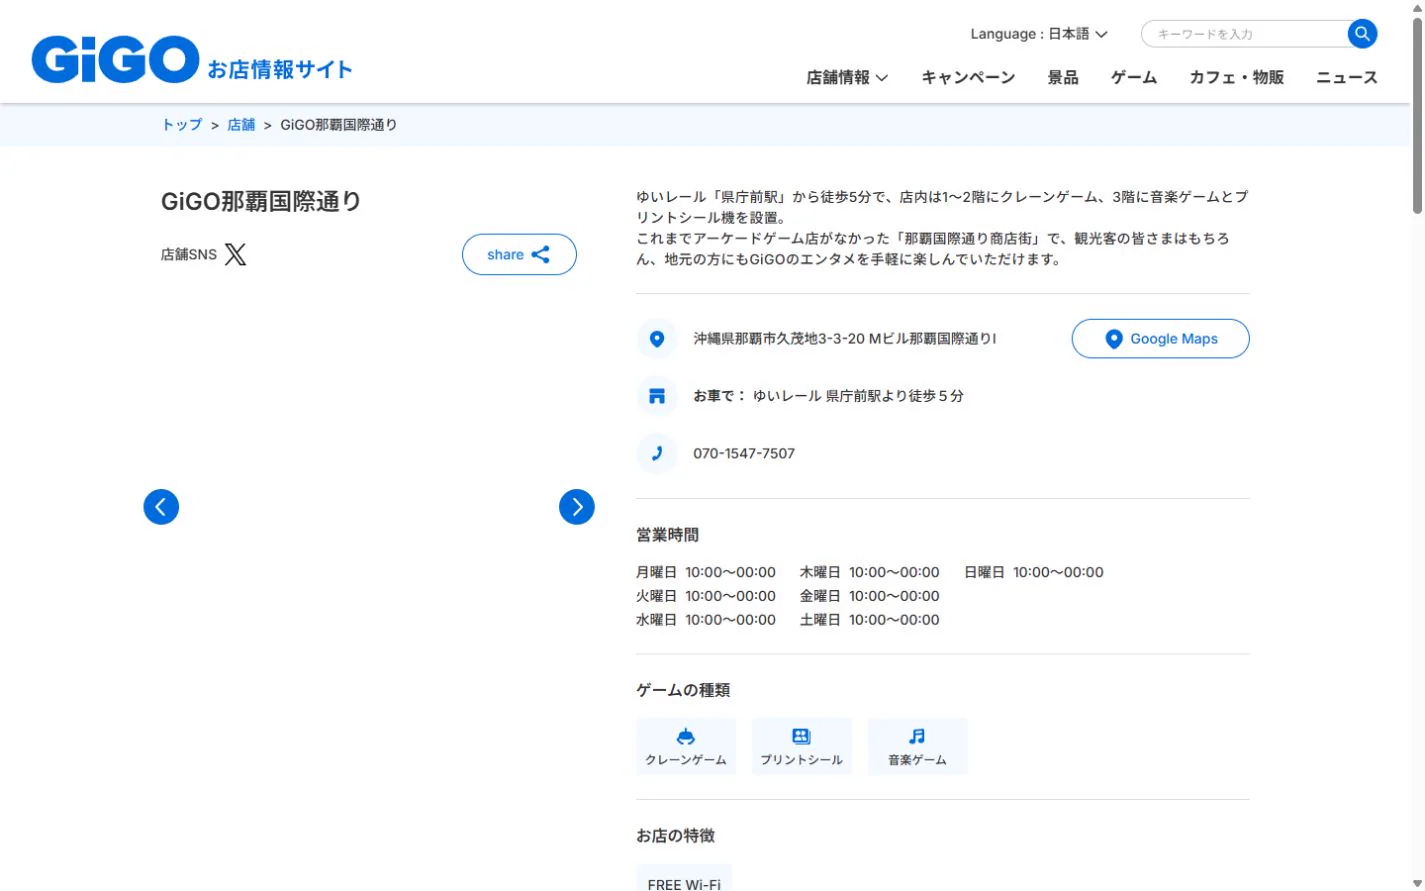This screenshot has height=891, width=1425.
Task: Expand the 店舗情報 menu
Action: (x=847, y=77)
